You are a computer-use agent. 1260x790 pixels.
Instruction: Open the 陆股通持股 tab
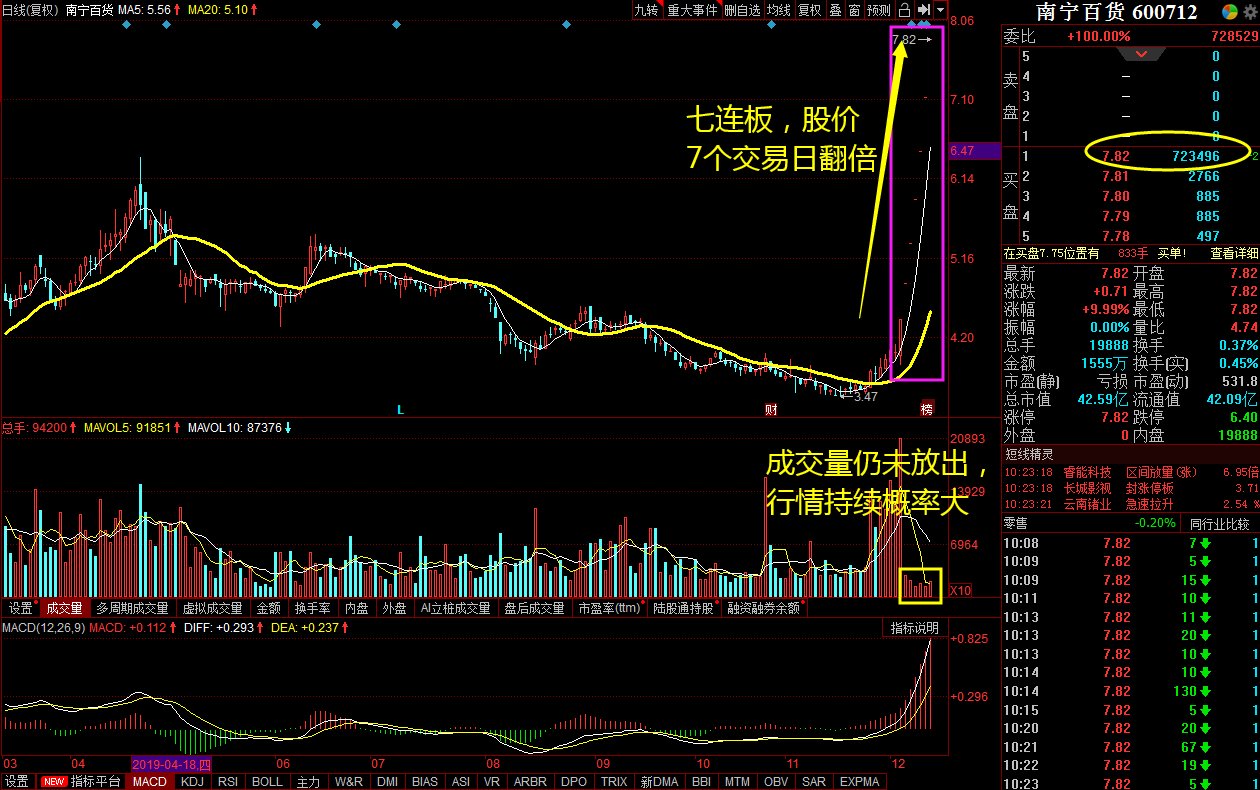click(685, 608)
